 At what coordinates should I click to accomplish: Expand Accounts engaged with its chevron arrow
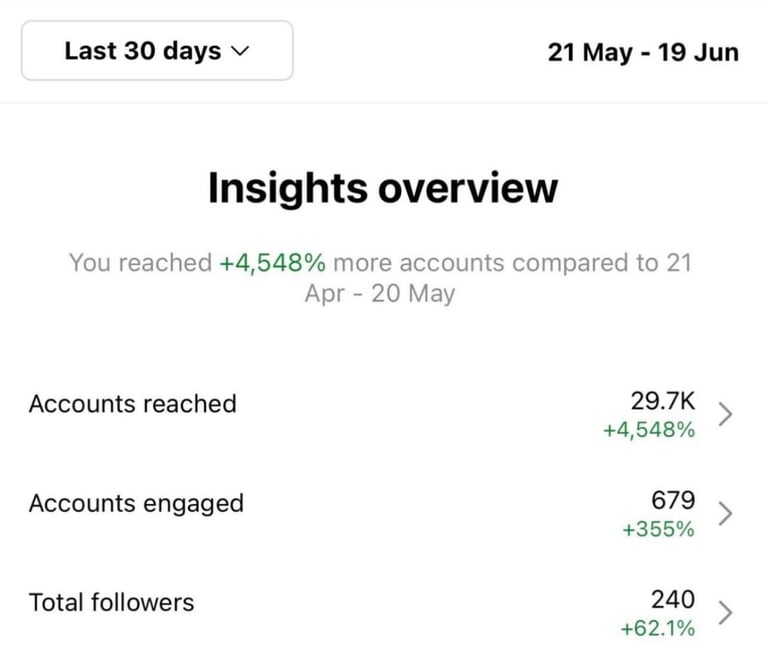click(726, 513)
